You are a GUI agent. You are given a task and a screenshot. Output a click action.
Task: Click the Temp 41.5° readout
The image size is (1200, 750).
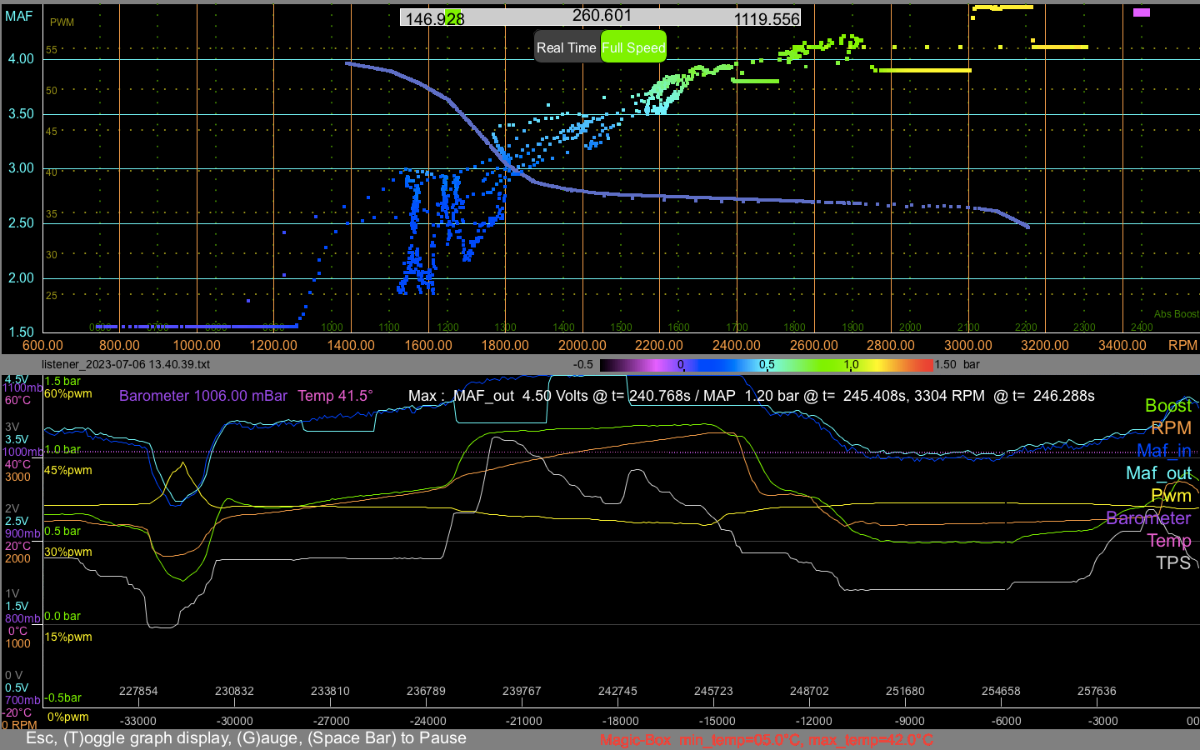(335, 396)
